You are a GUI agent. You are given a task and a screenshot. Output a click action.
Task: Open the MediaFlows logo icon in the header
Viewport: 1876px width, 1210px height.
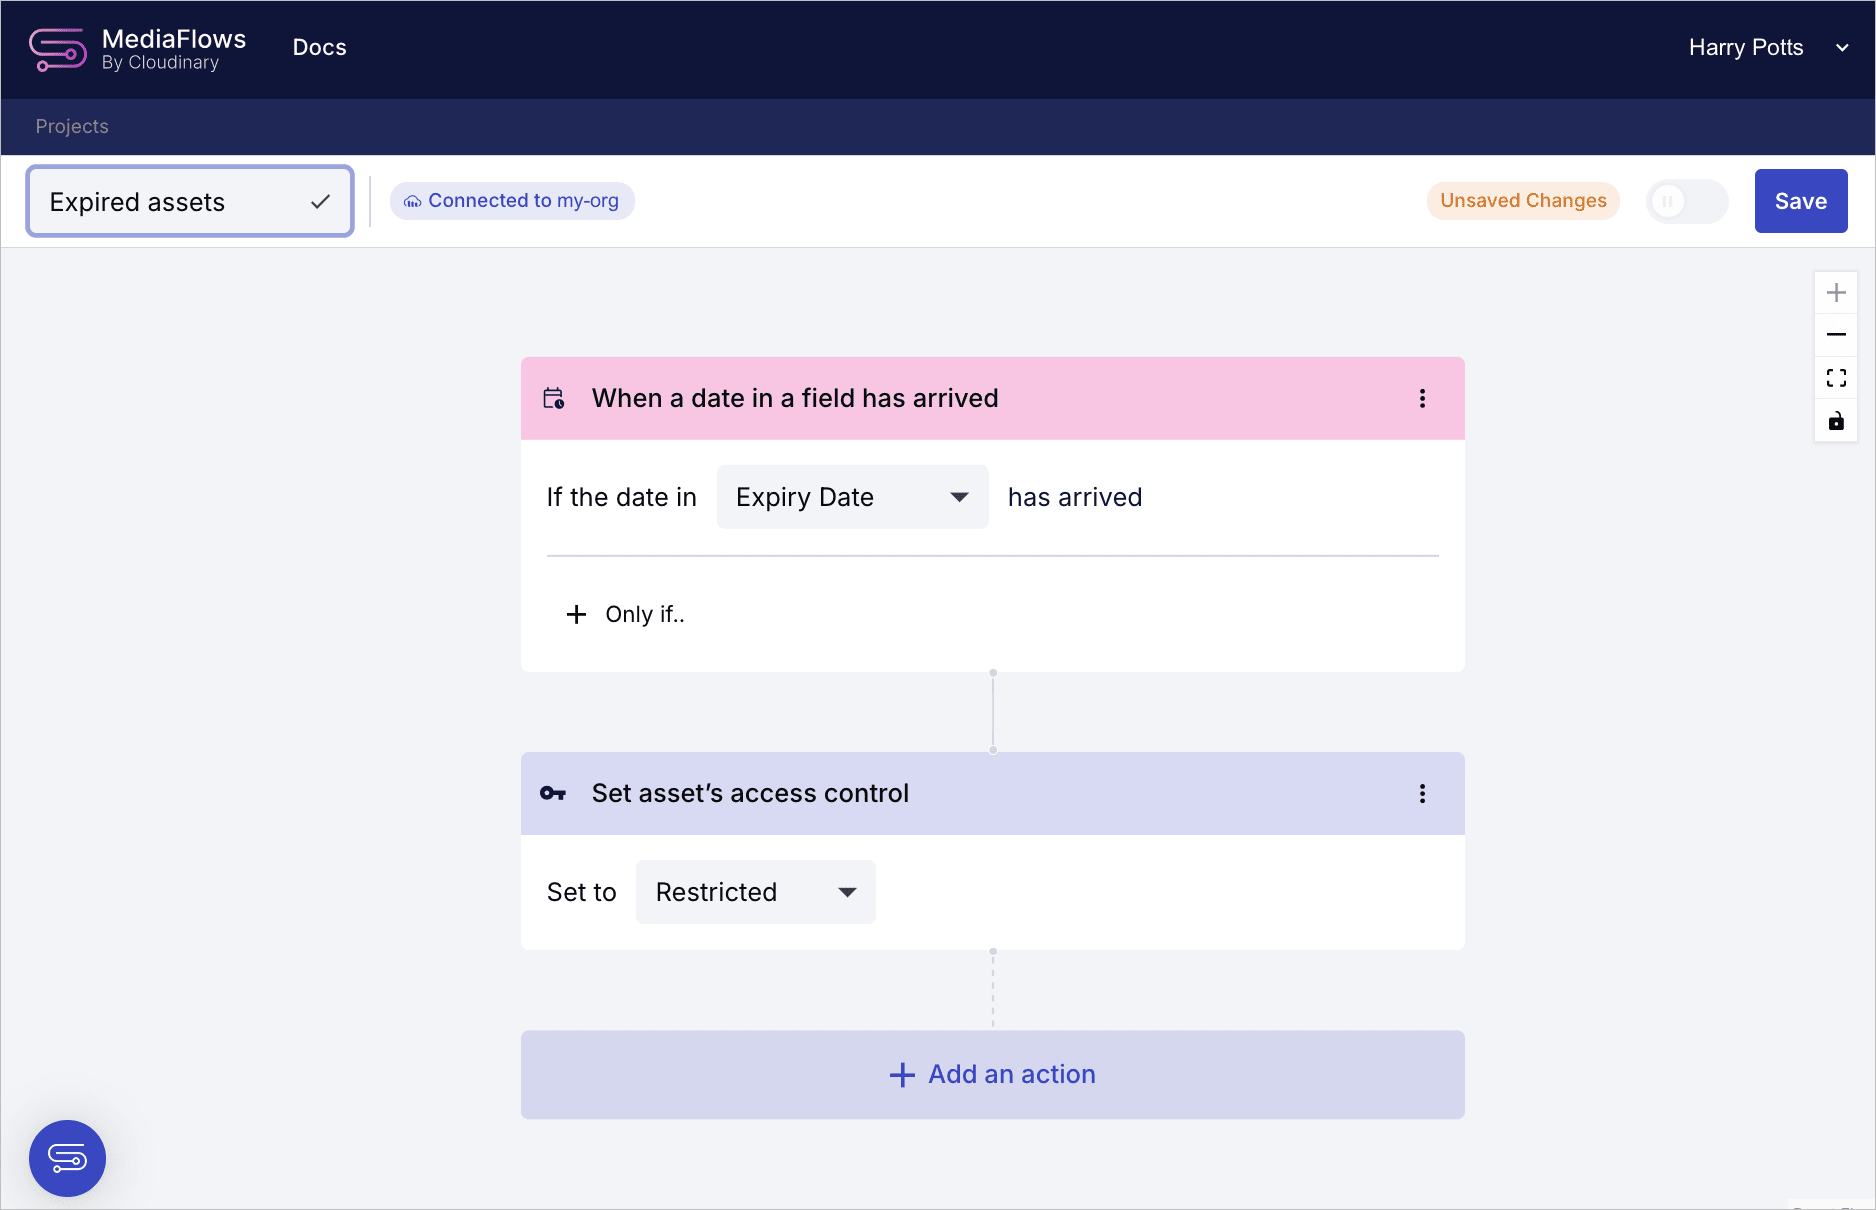pyautogui.click(x=57, y=49)
